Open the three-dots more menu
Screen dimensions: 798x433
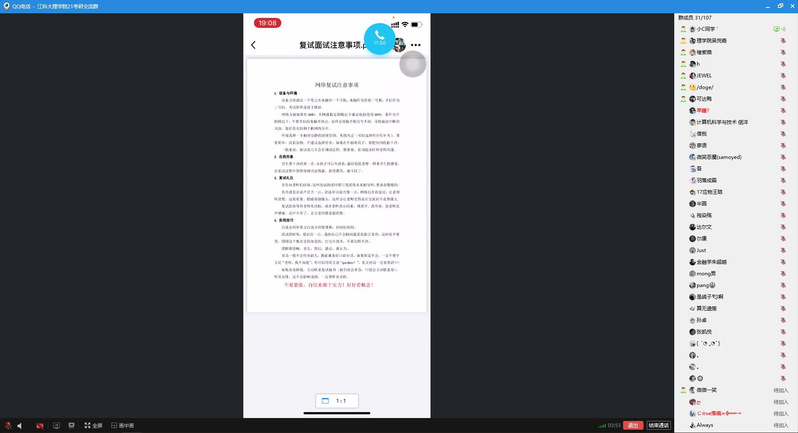coord(416,45)
